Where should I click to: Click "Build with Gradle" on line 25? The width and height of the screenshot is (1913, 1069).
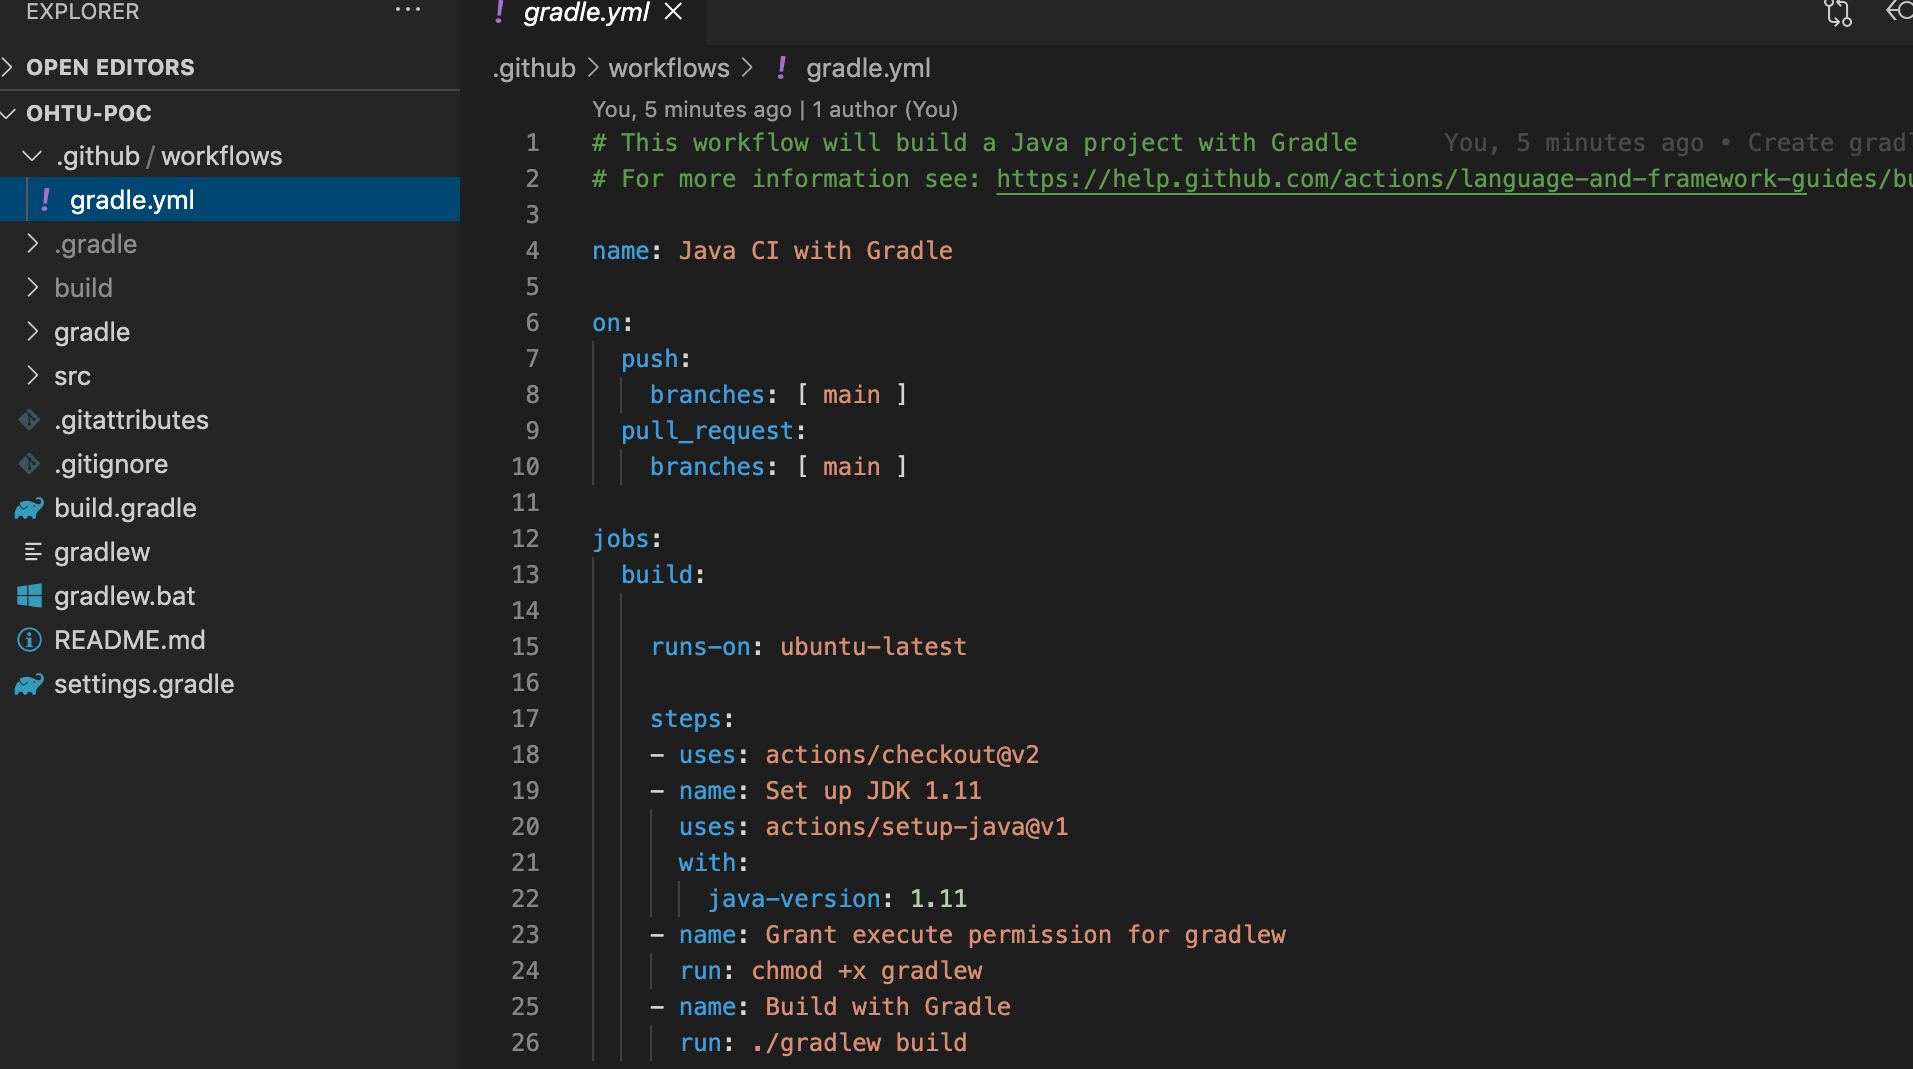click(888, 1007)
